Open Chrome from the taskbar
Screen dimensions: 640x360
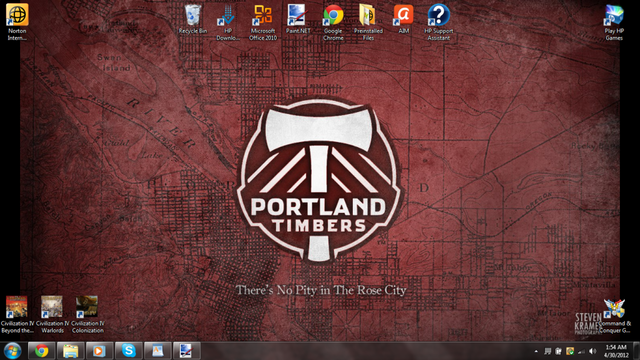coord(41,351)
